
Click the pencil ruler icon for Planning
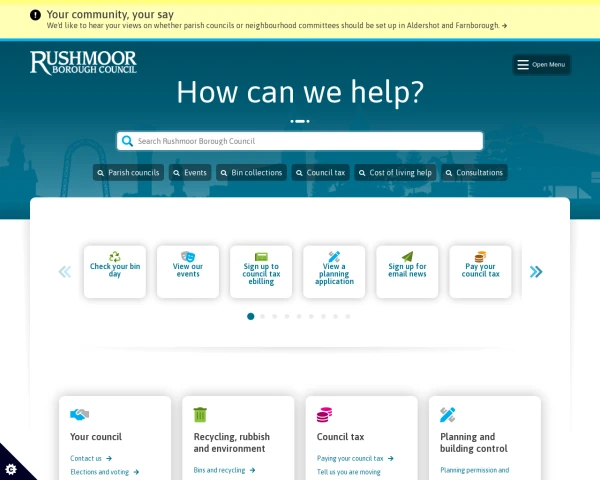click(448, 415)
